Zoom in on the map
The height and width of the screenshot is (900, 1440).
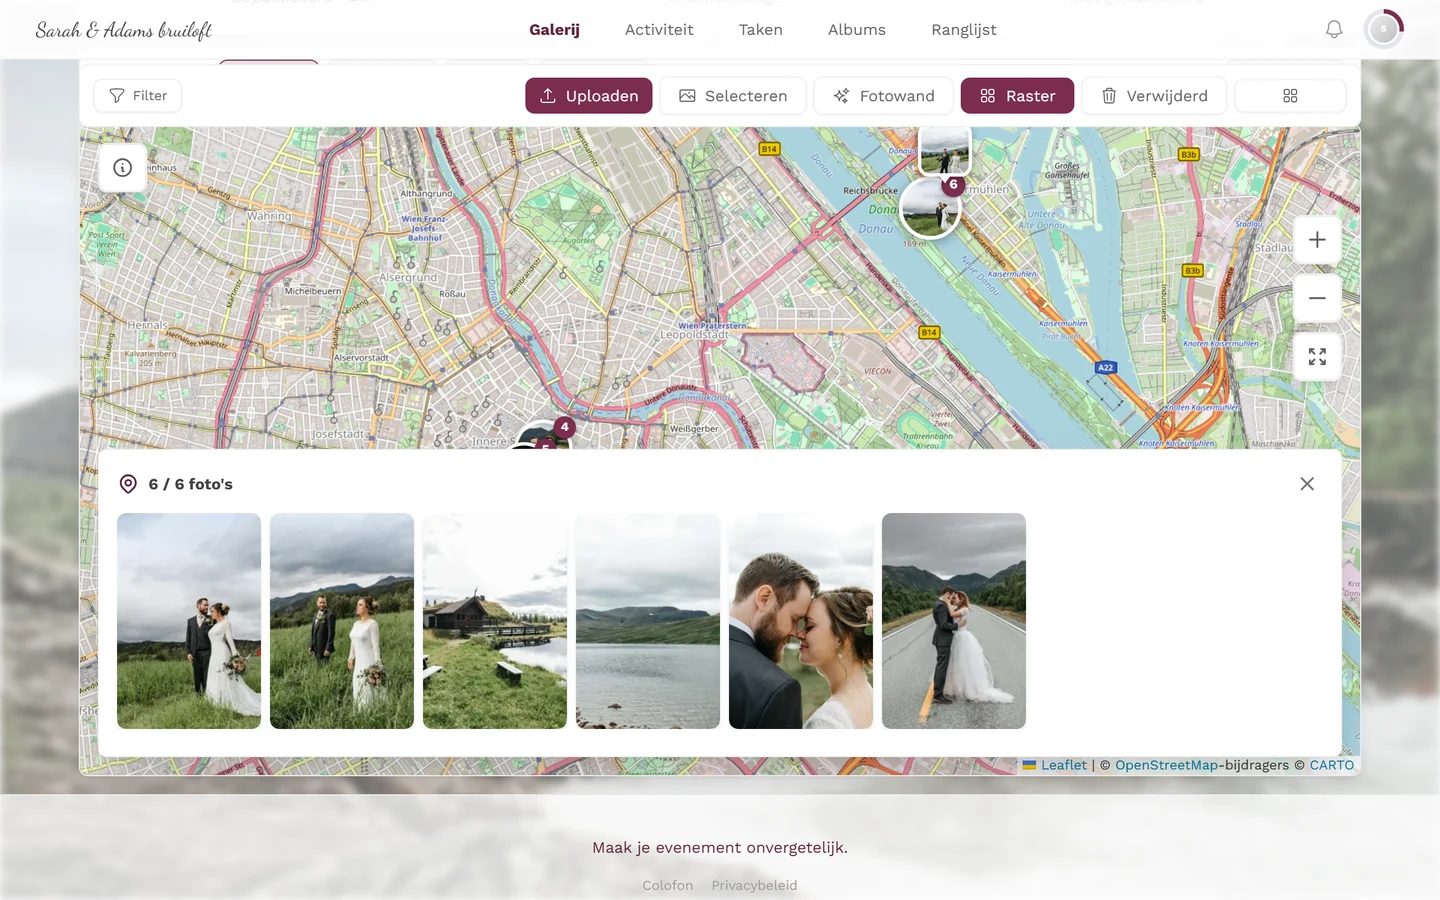pyautogui.click(x=1317, y=240)
